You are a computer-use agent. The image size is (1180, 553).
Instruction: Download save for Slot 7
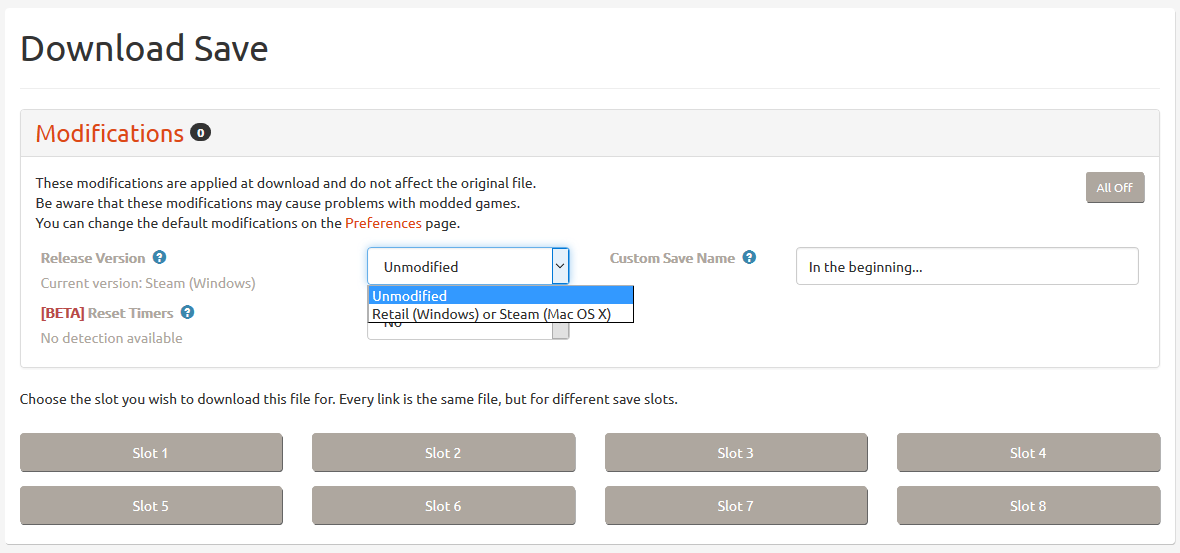pos(736,506)
